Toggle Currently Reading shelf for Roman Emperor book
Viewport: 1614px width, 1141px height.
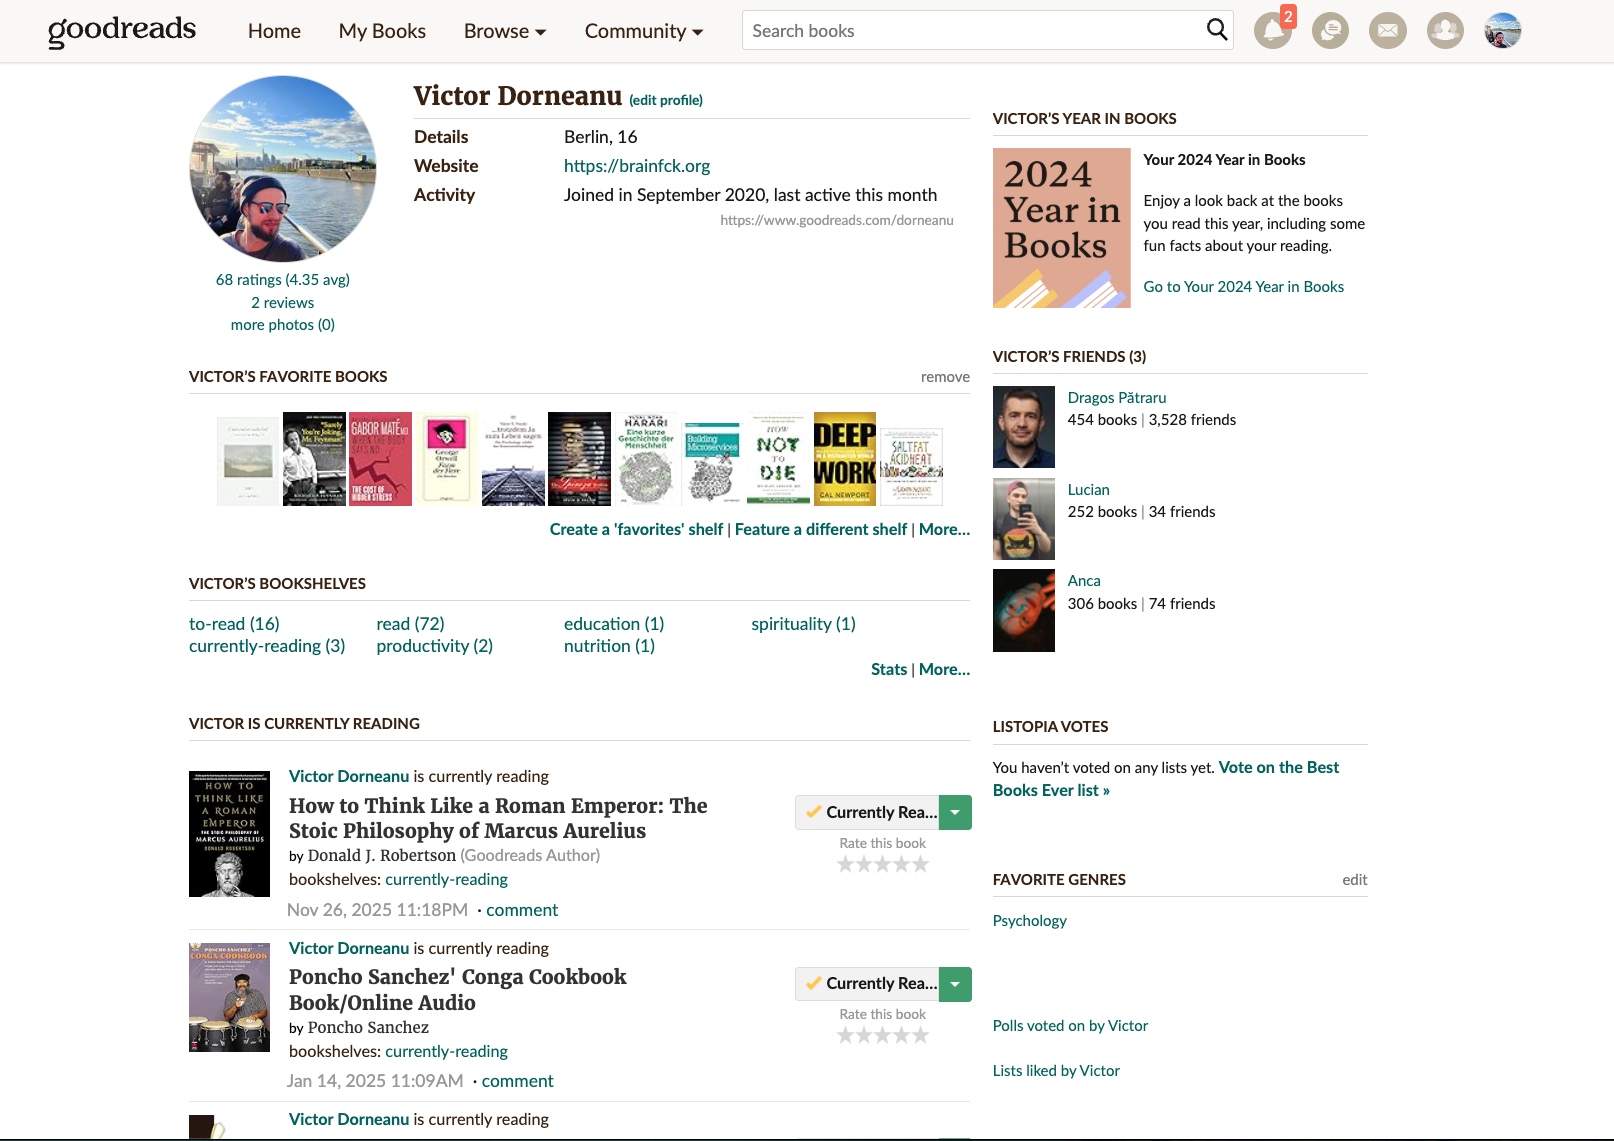(x=868, y=812)
